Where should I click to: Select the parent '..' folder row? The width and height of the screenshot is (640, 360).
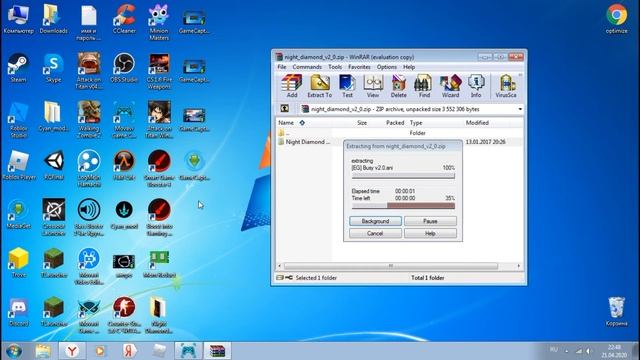point(400,133)
